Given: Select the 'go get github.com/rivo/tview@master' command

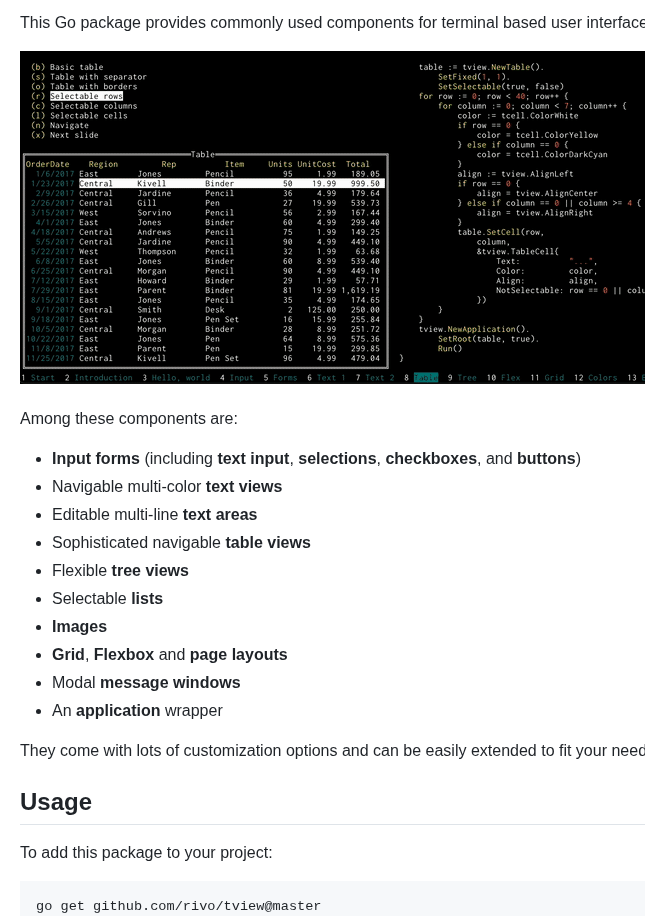Looking at the screenshot, I should tap(178, 906).
